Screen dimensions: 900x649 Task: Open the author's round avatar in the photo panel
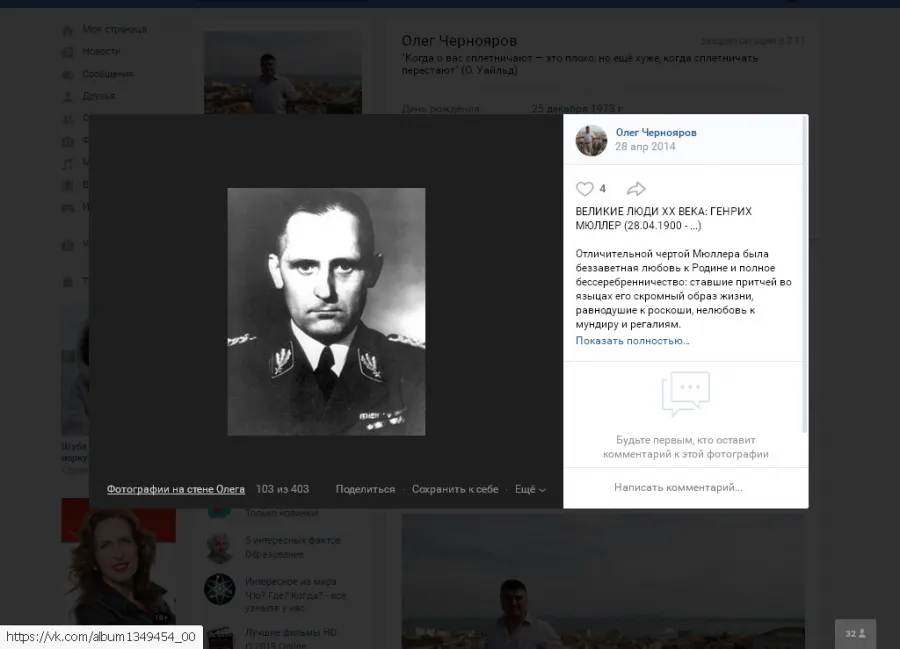click(x=591, y=140)
